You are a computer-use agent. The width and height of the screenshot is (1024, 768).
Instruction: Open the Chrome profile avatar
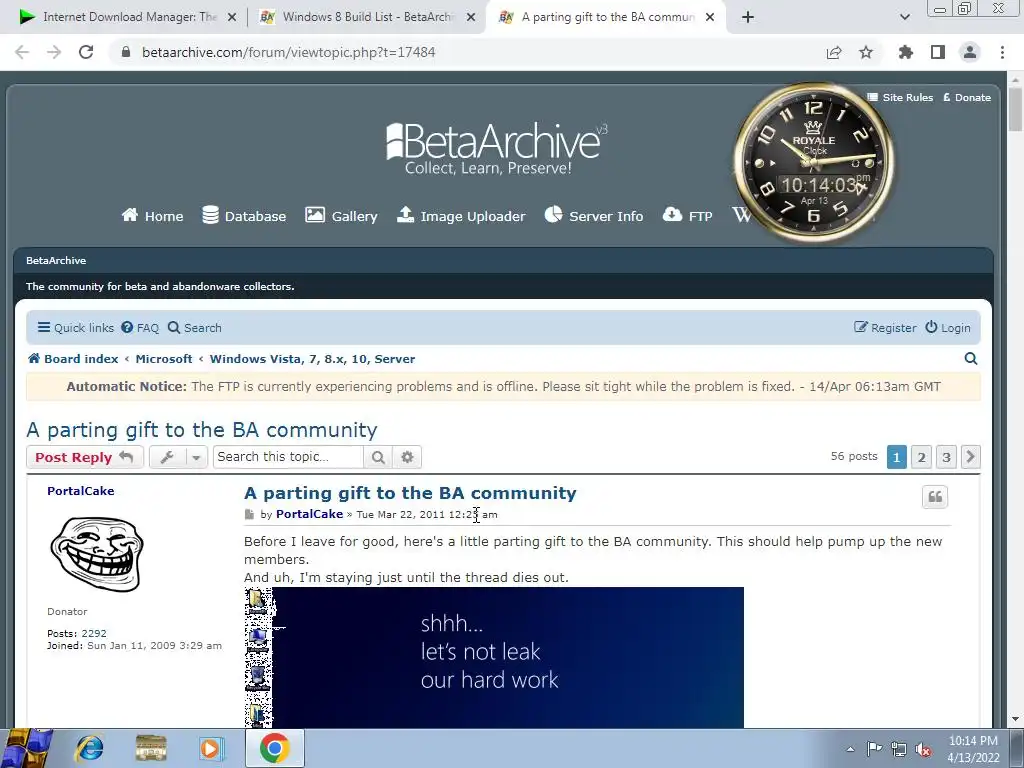coord(970,52)
